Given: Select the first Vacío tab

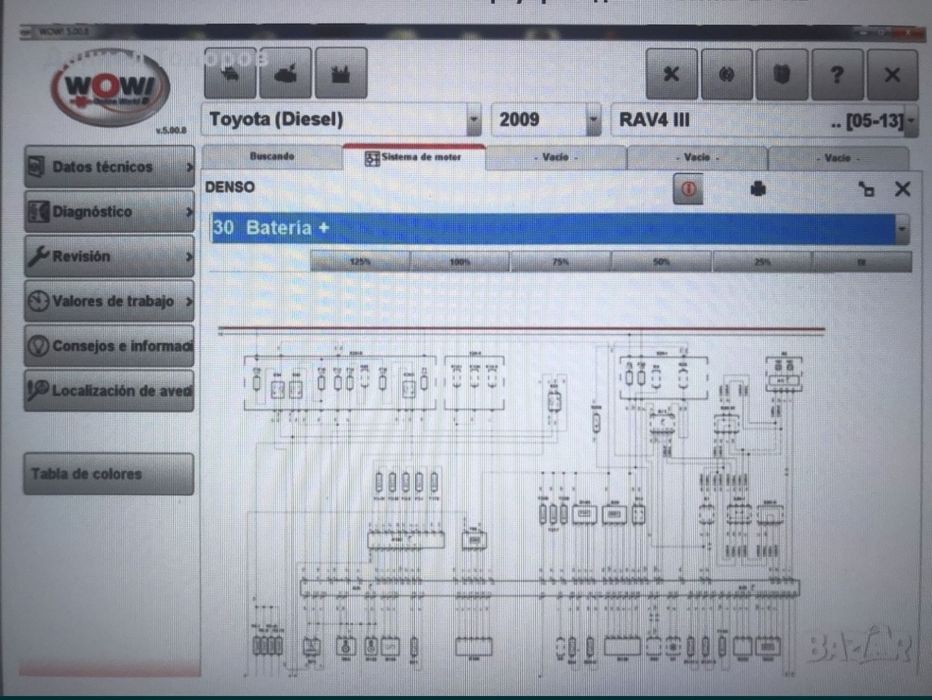Looking at the screenshot, I should click(556, 157).
